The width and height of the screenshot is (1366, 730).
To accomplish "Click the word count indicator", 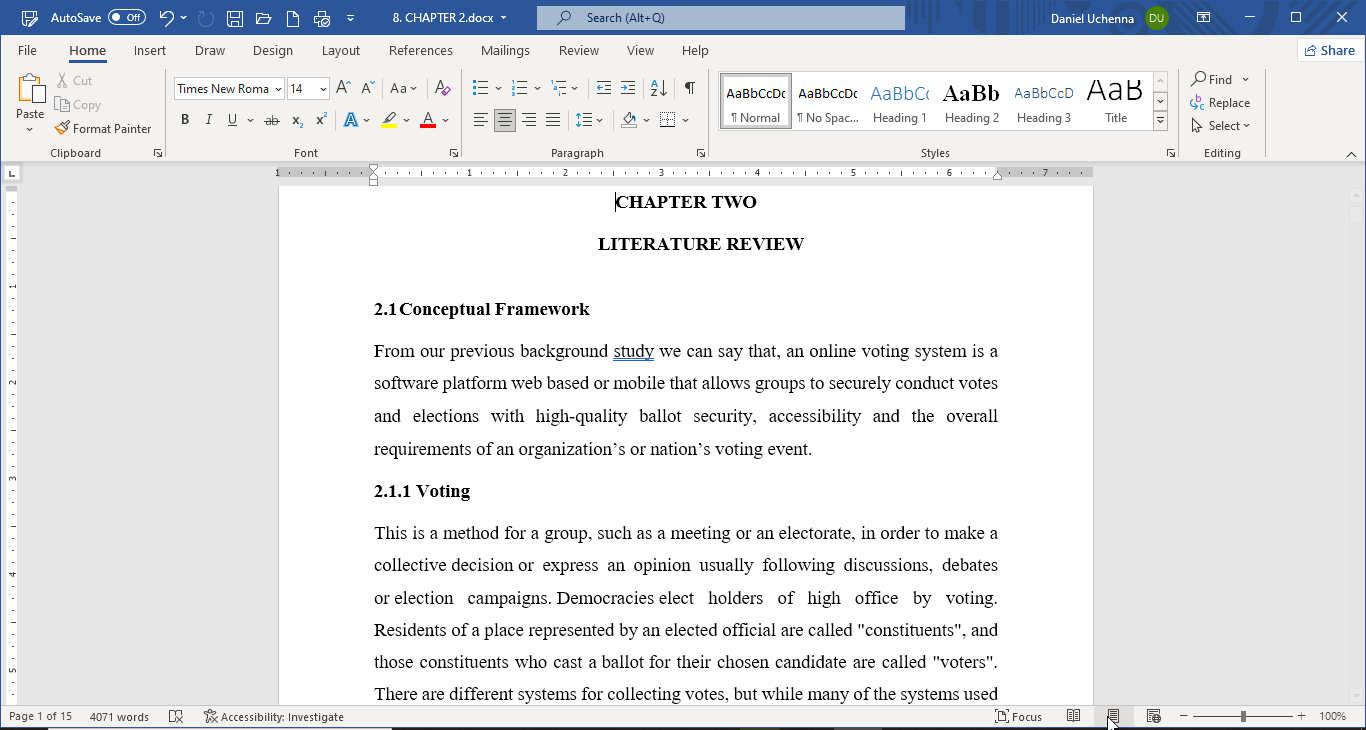I will click(120, 716).
